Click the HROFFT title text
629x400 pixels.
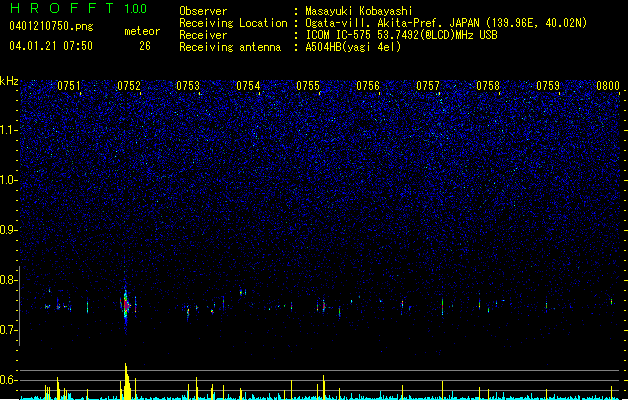tap(62, 8)
